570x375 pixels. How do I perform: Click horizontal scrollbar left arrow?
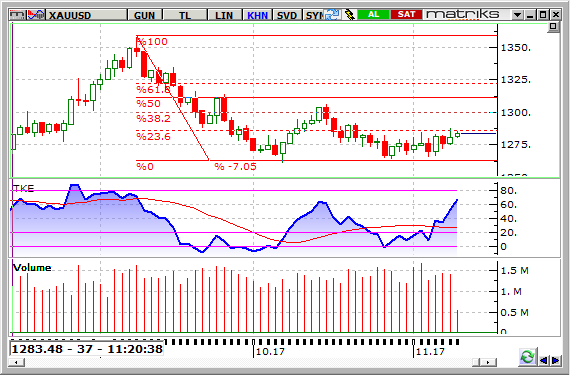click(17, 362)
